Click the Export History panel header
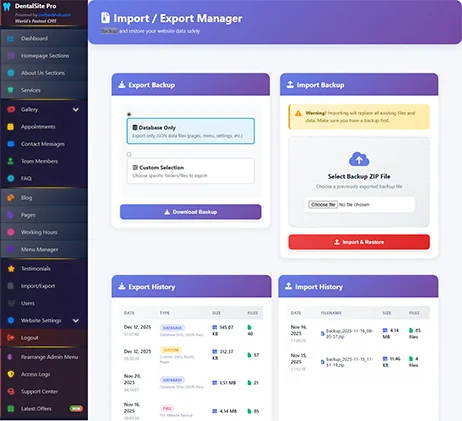 click(x=191, y=286)
